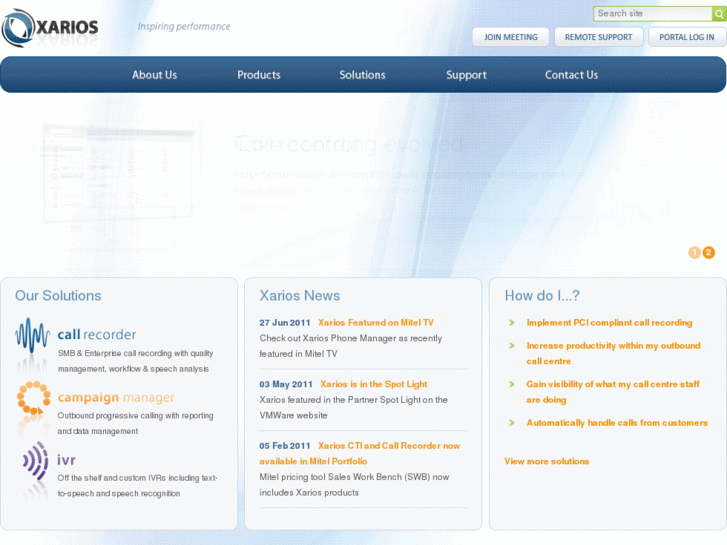Click the 27 Jun 2011 date

pyautogui.click(x=285, y=323)
